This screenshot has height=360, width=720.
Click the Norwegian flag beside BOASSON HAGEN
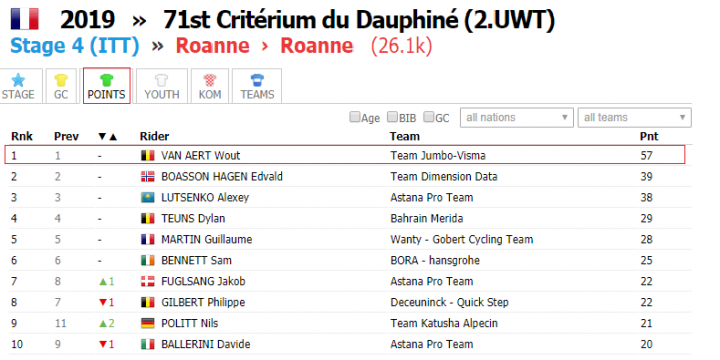point(147,177)
